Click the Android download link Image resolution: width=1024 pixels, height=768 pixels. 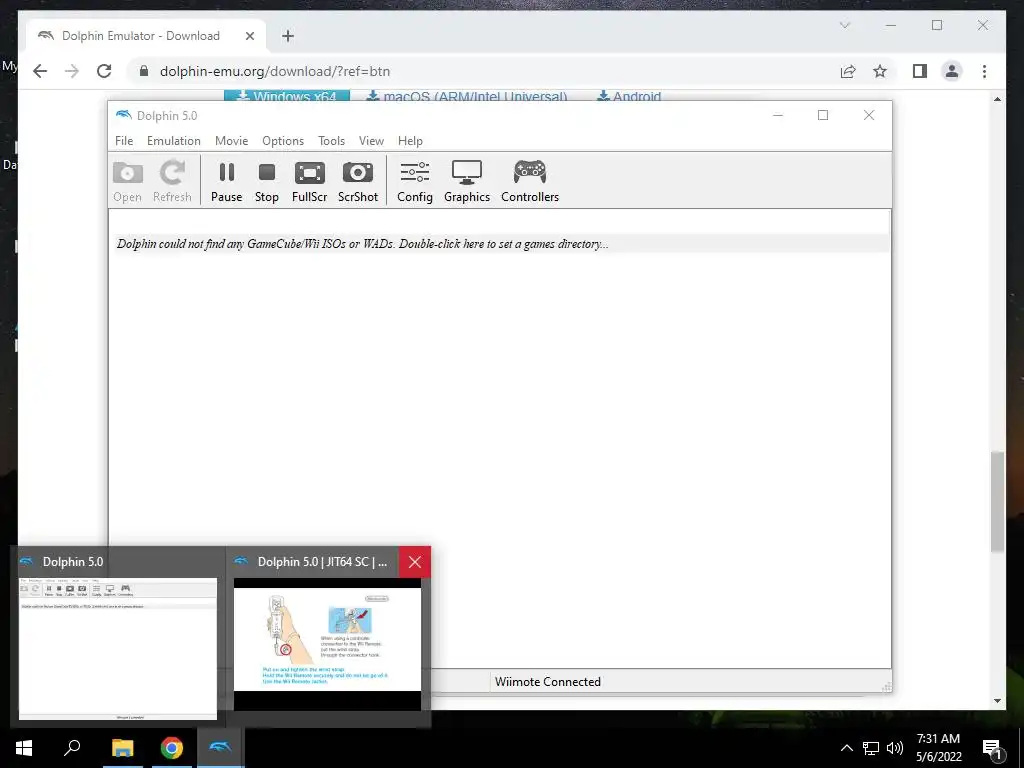629,96
